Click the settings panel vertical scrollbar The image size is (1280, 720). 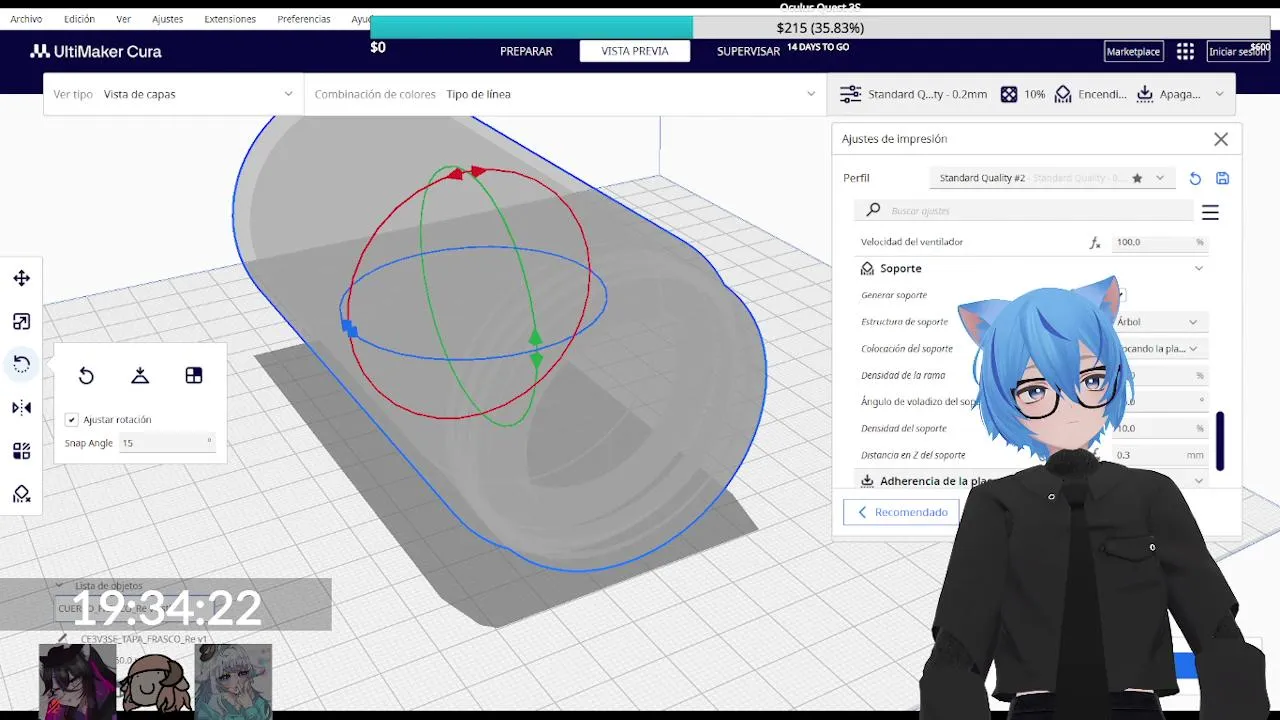pos(1220,440)
